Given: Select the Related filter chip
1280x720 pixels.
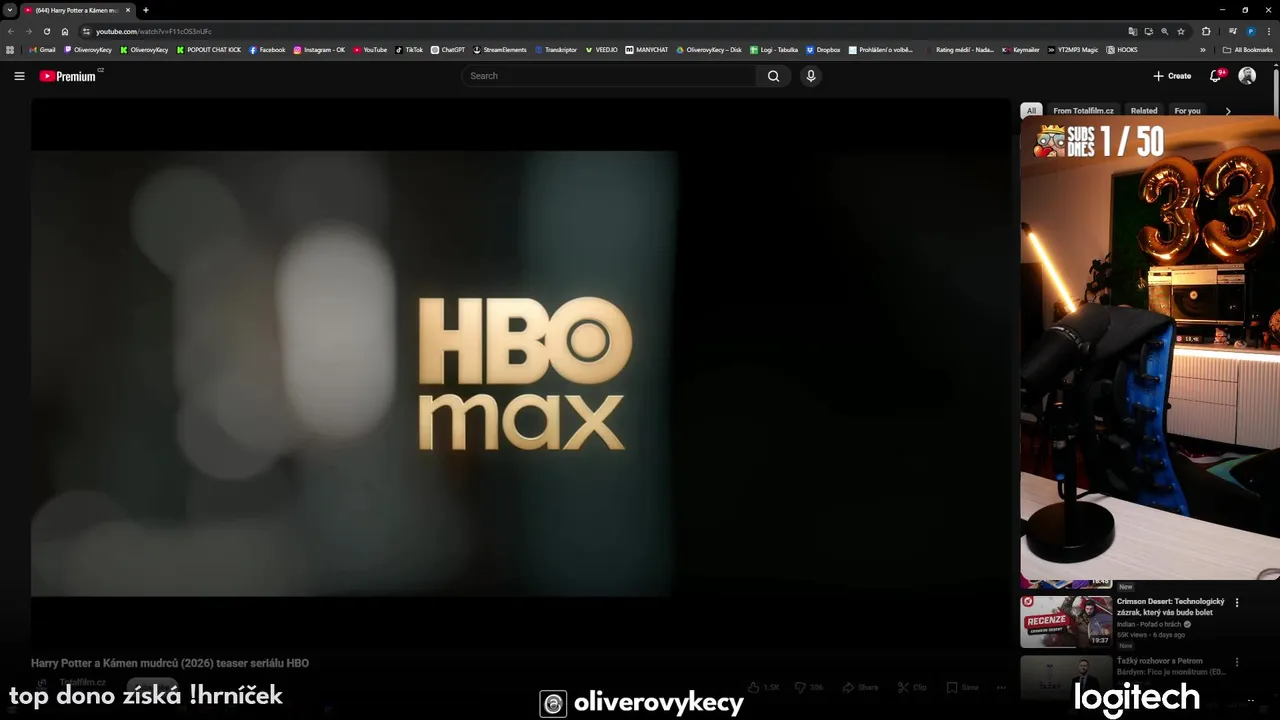Looking at the screenshot, I should point(1144,111).
